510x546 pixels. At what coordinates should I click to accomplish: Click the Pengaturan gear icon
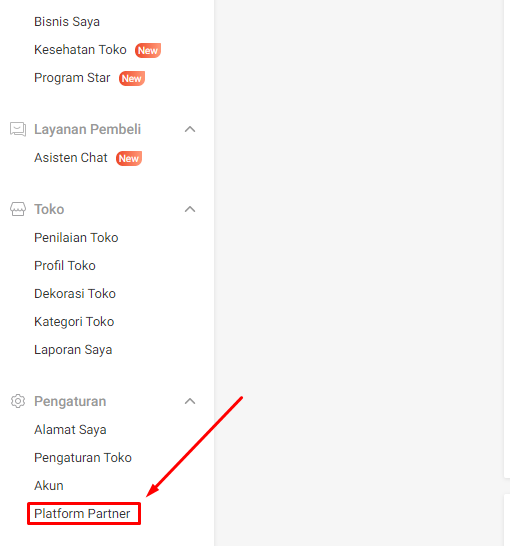(18, 401)
